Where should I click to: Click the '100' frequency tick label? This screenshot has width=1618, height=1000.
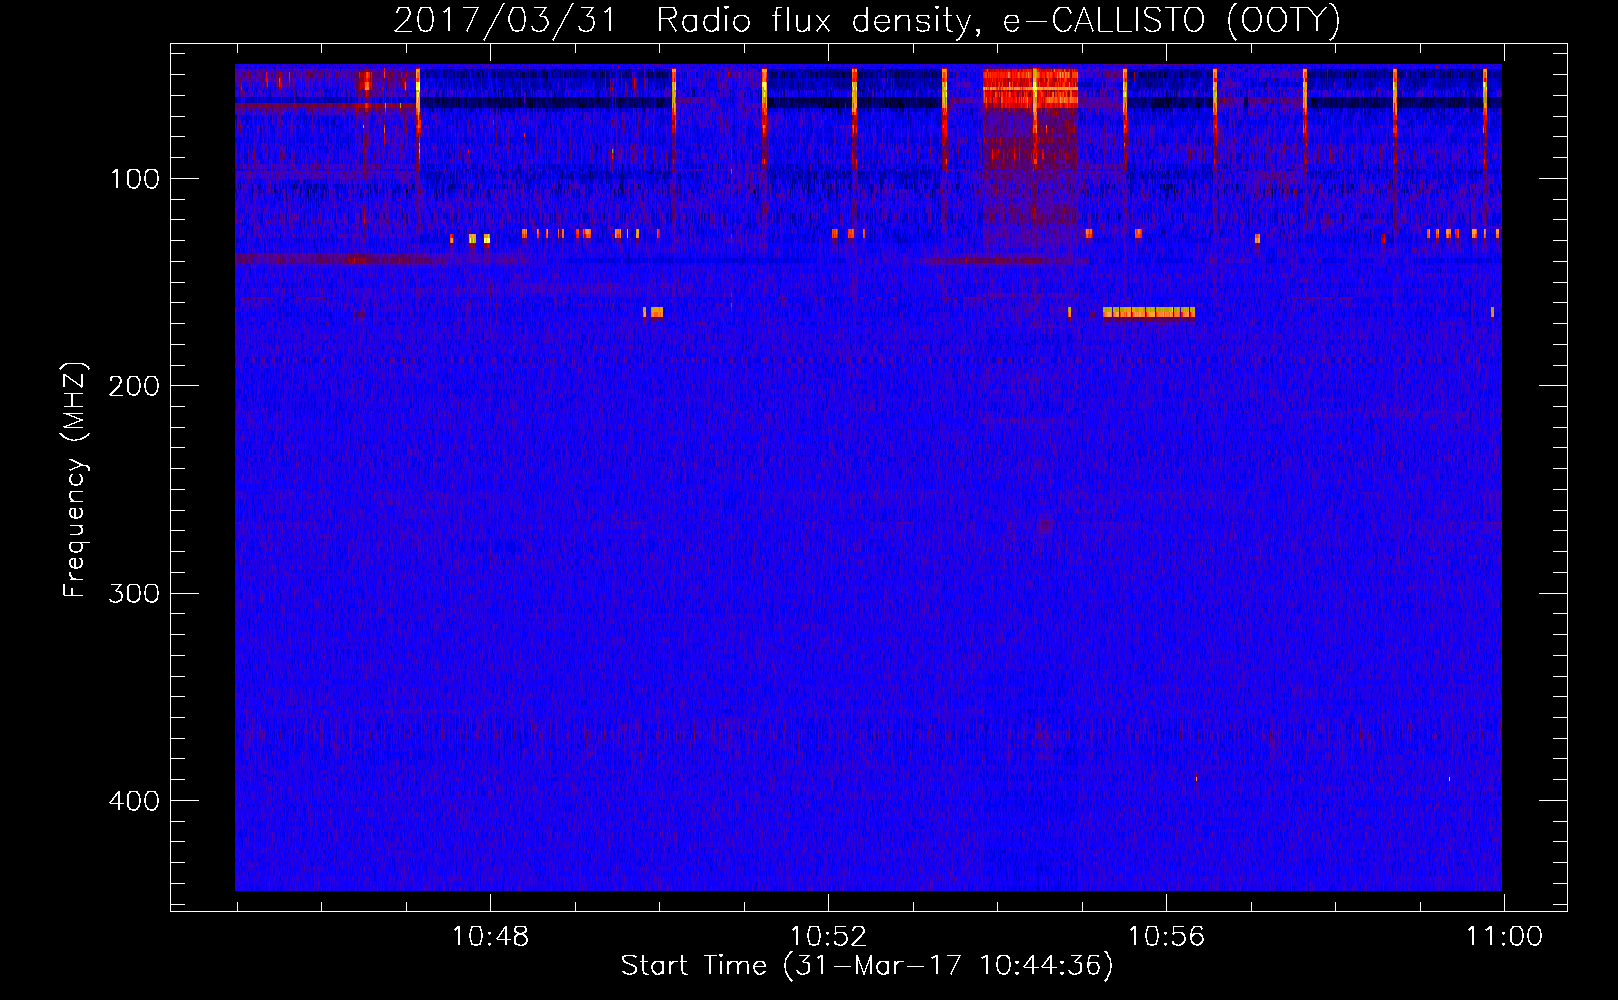click(x=135, y=179)
